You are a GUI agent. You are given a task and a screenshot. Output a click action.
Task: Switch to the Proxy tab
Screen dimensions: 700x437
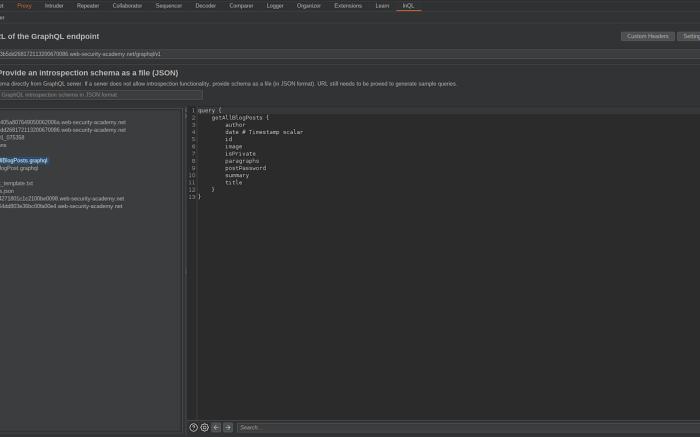click(24, 6)
